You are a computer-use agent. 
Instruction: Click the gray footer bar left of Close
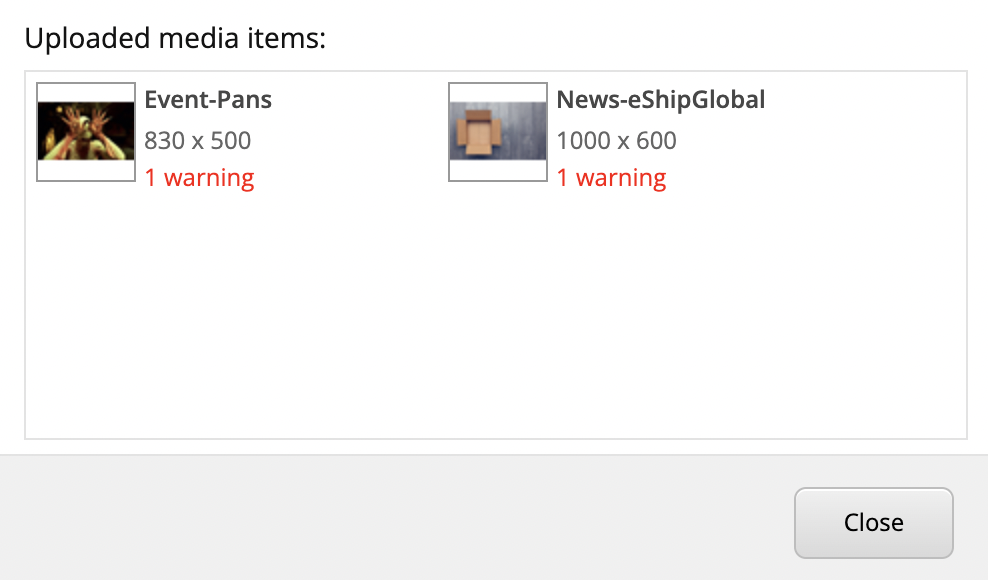pos(400,520)
